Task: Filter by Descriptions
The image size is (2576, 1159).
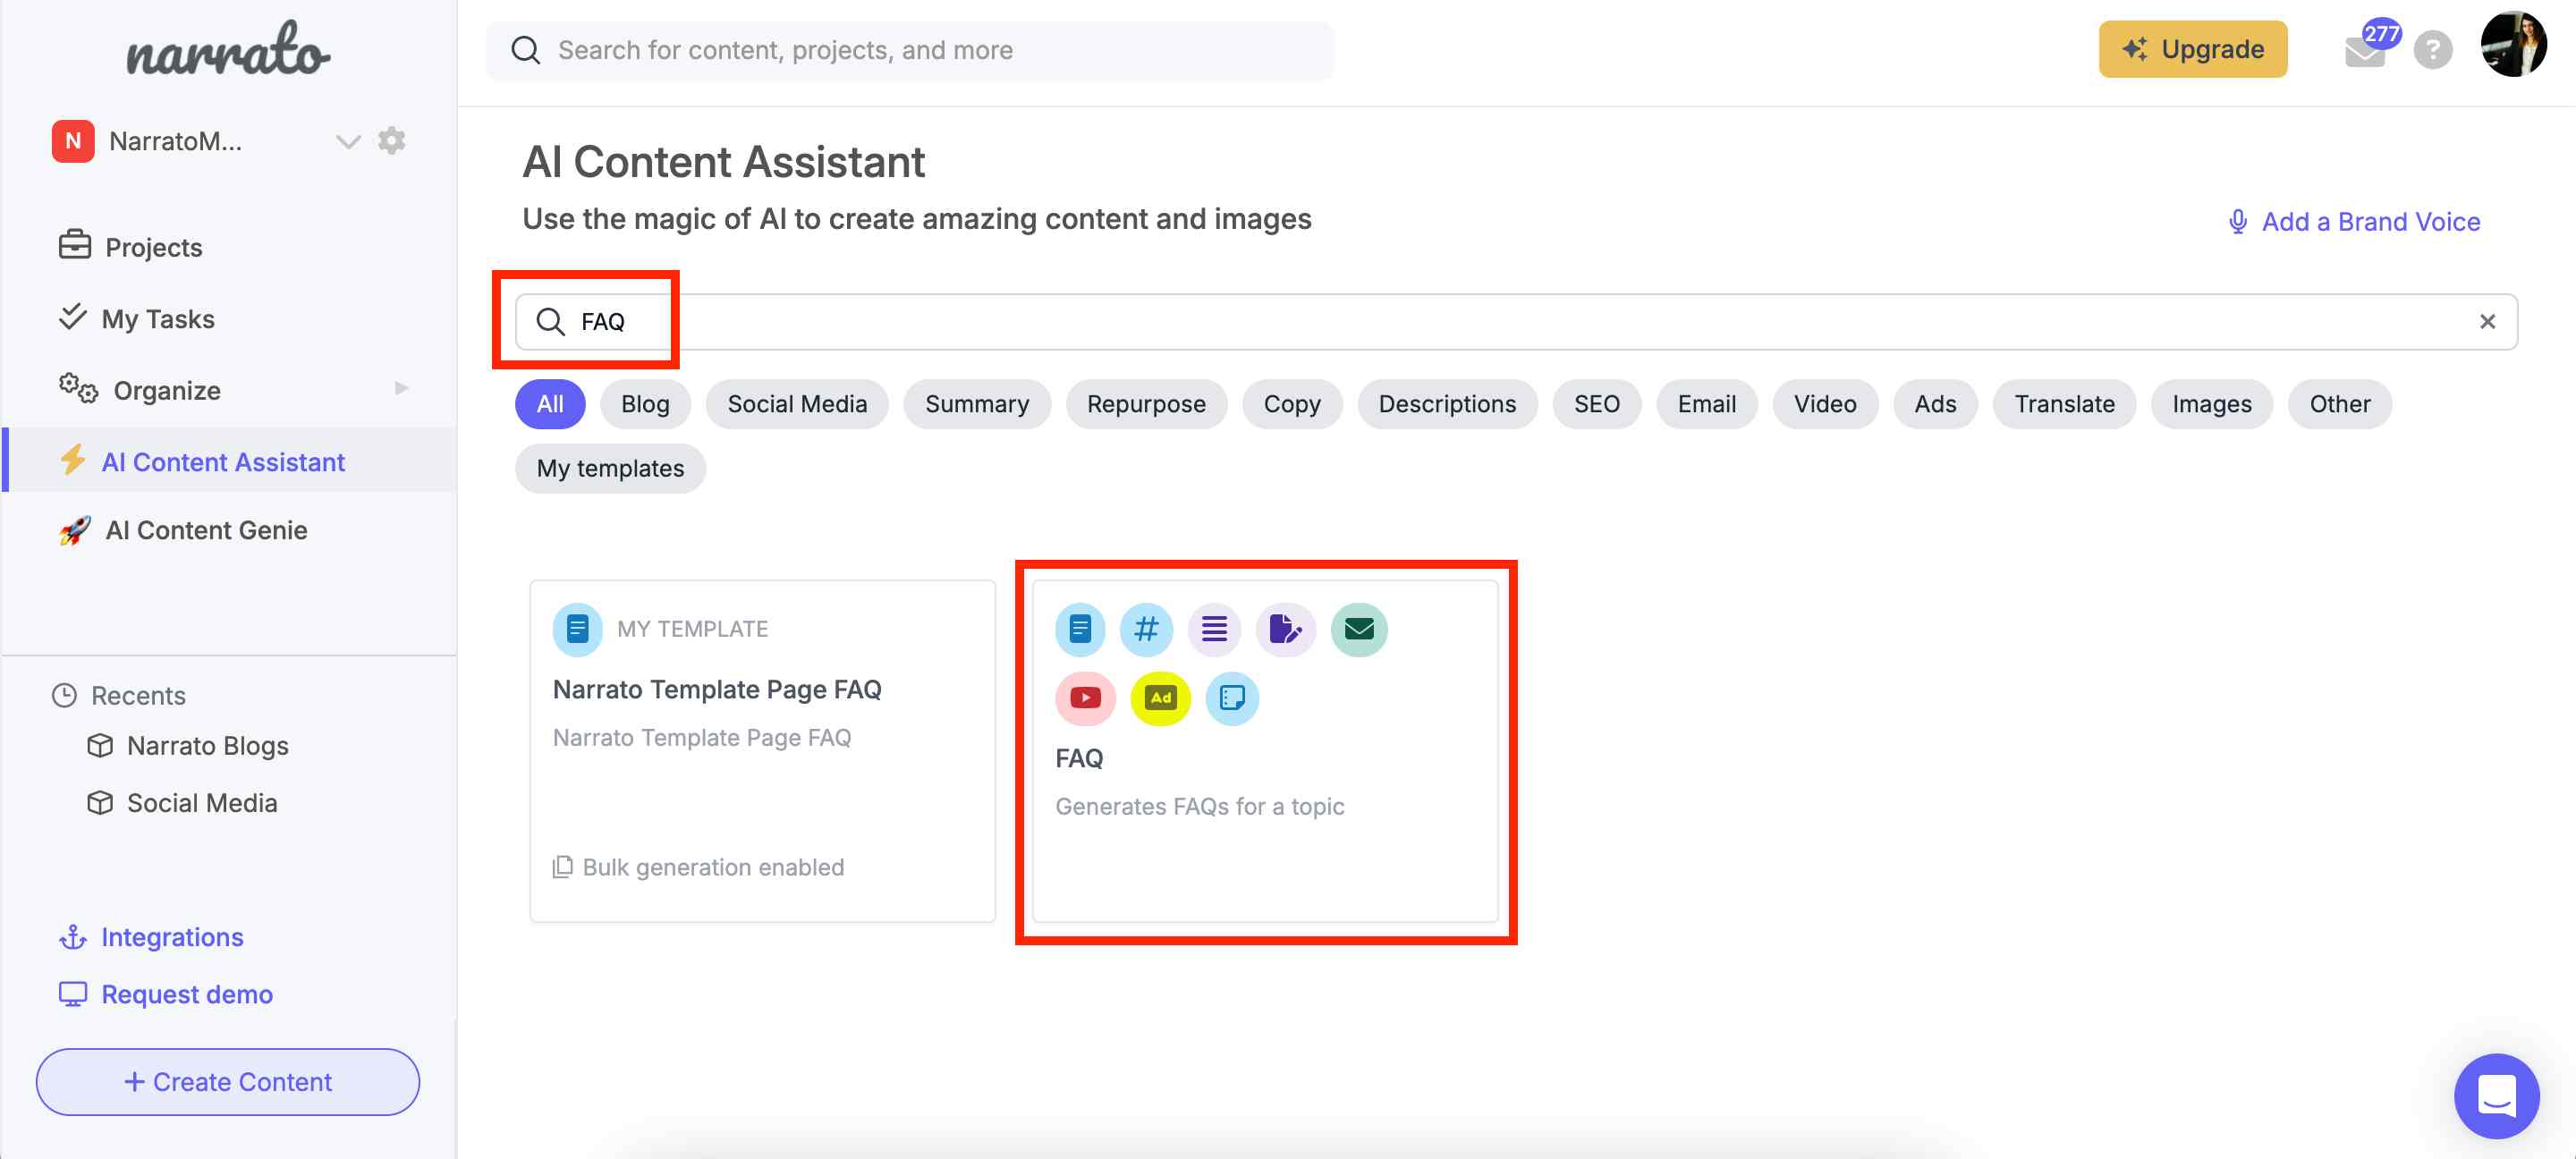Action: pos(1447,404)
